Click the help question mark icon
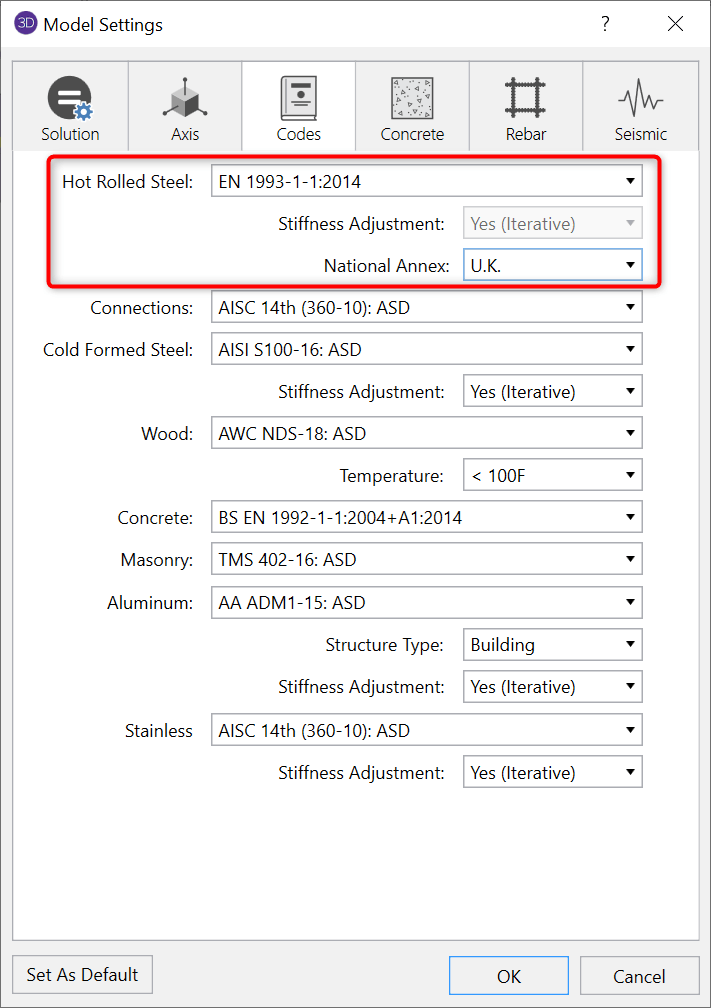This screenshot has width=711, height=1008. coord(605,24)
